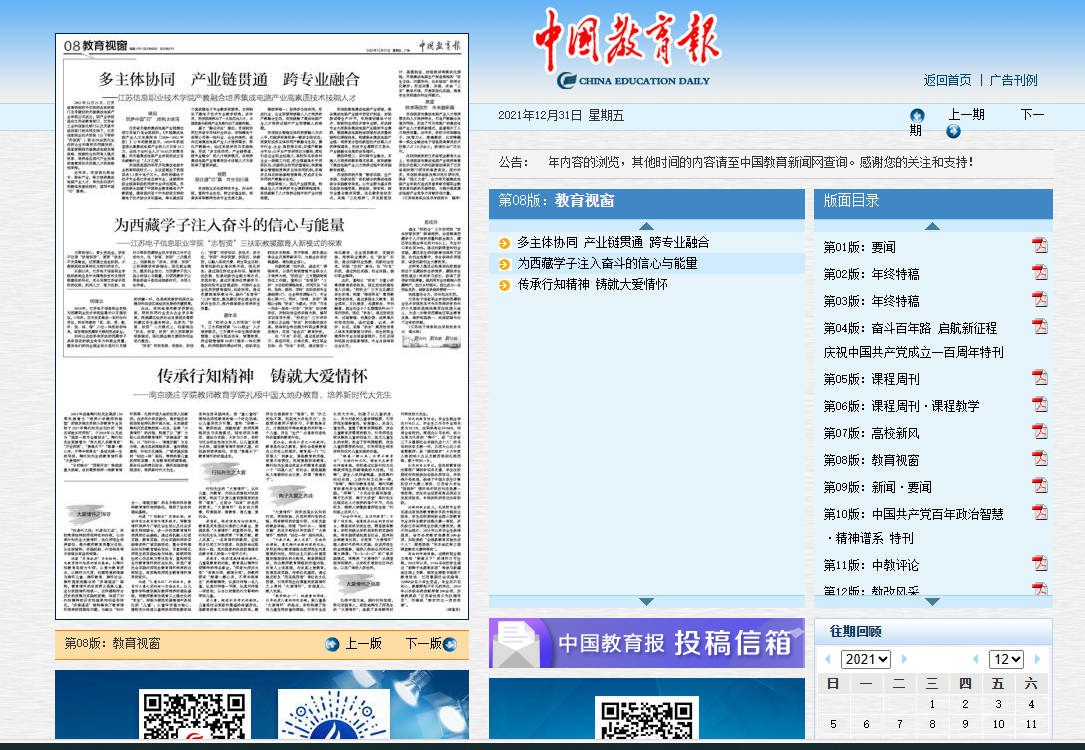The image size is (1085, 750).
Task: Download the PDF of 第05版 课程周刊
Action: coord(1039,378)
